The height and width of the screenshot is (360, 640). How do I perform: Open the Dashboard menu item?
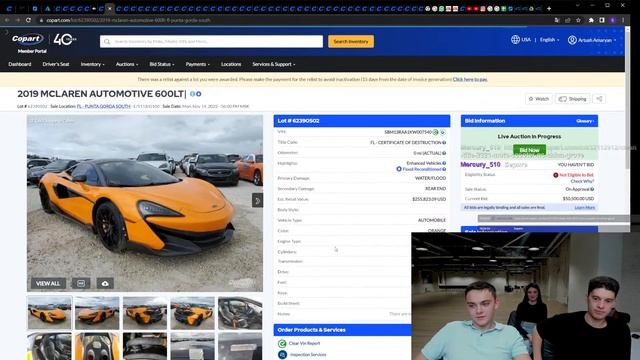(20, 64)
